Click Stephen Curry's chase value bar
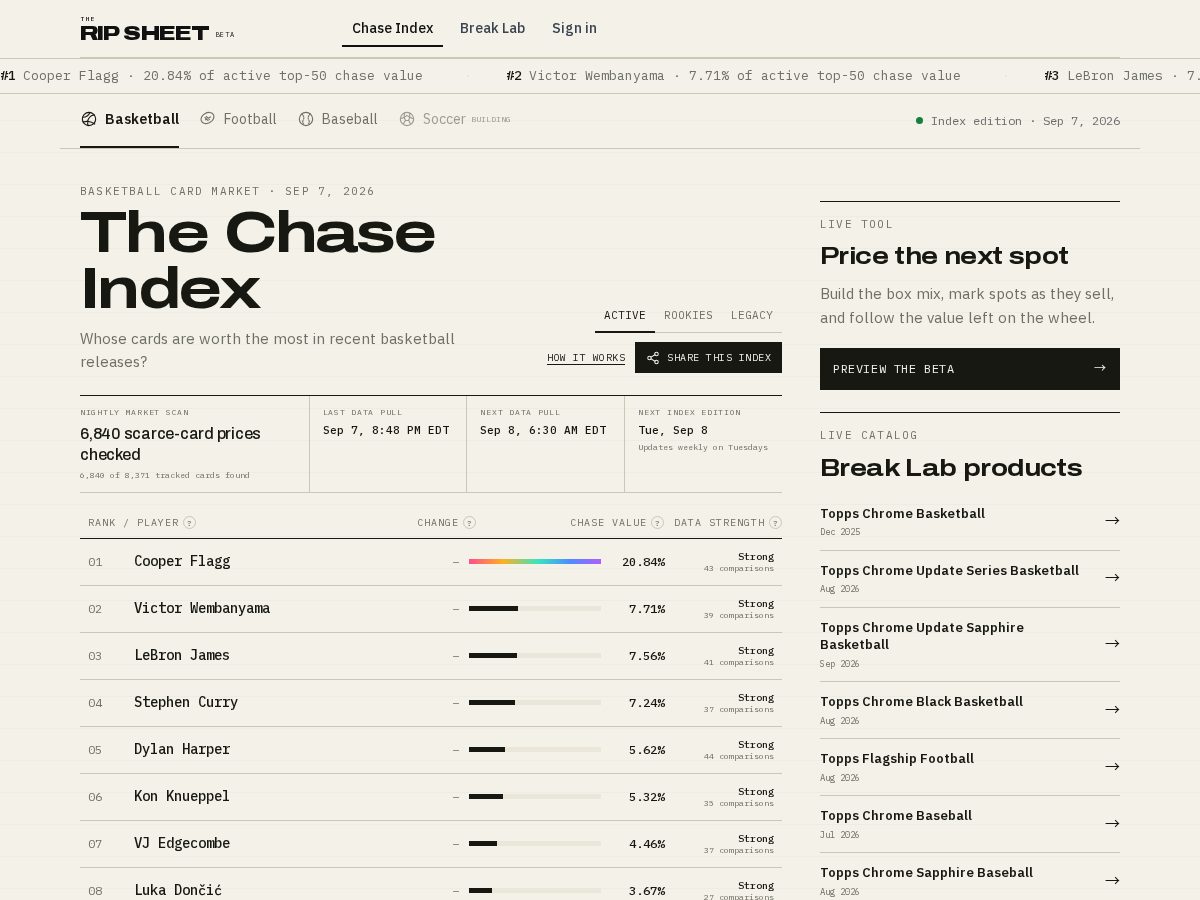The image size is (1200, 900). pyautogui.click(x=535, y=703)
